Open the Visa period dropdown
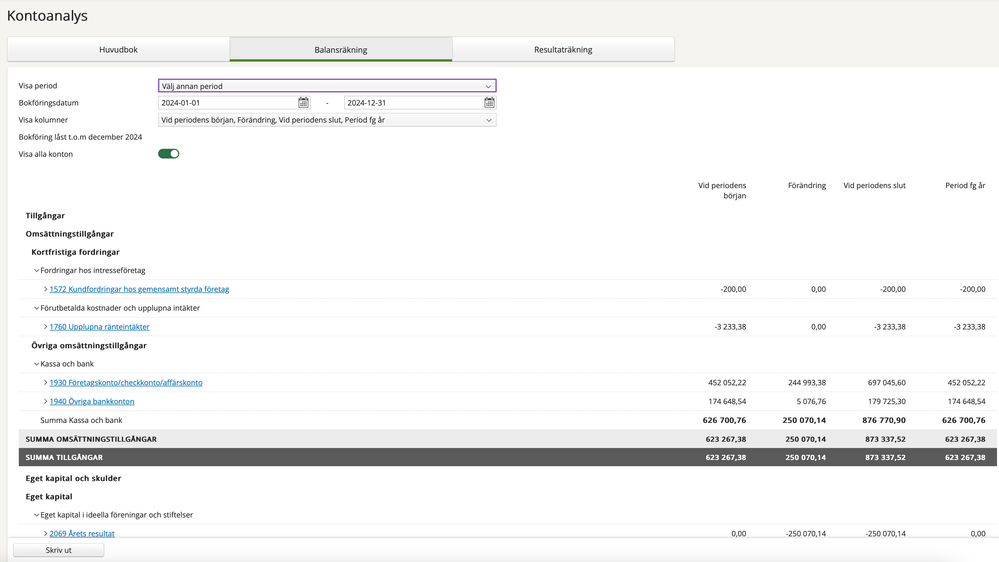 pos(327,85)
